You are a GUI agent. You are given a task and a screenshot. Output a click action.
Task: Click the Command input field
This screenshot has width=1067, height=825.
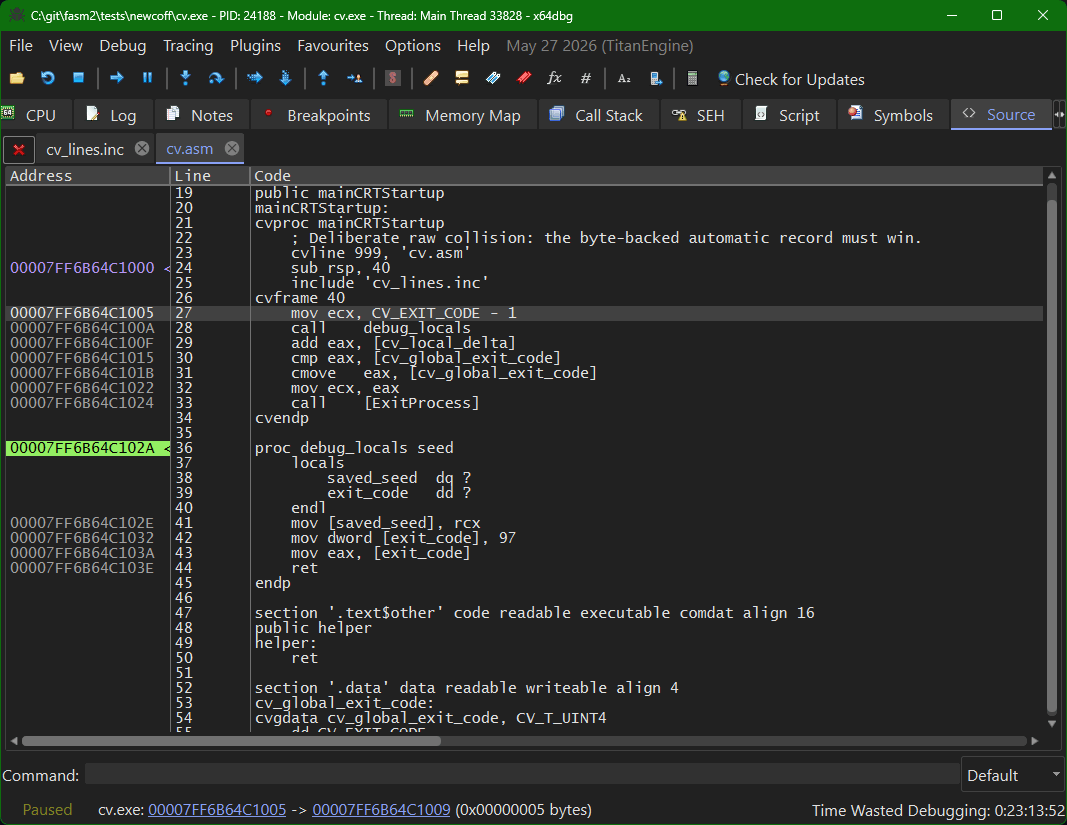[521, 775]
